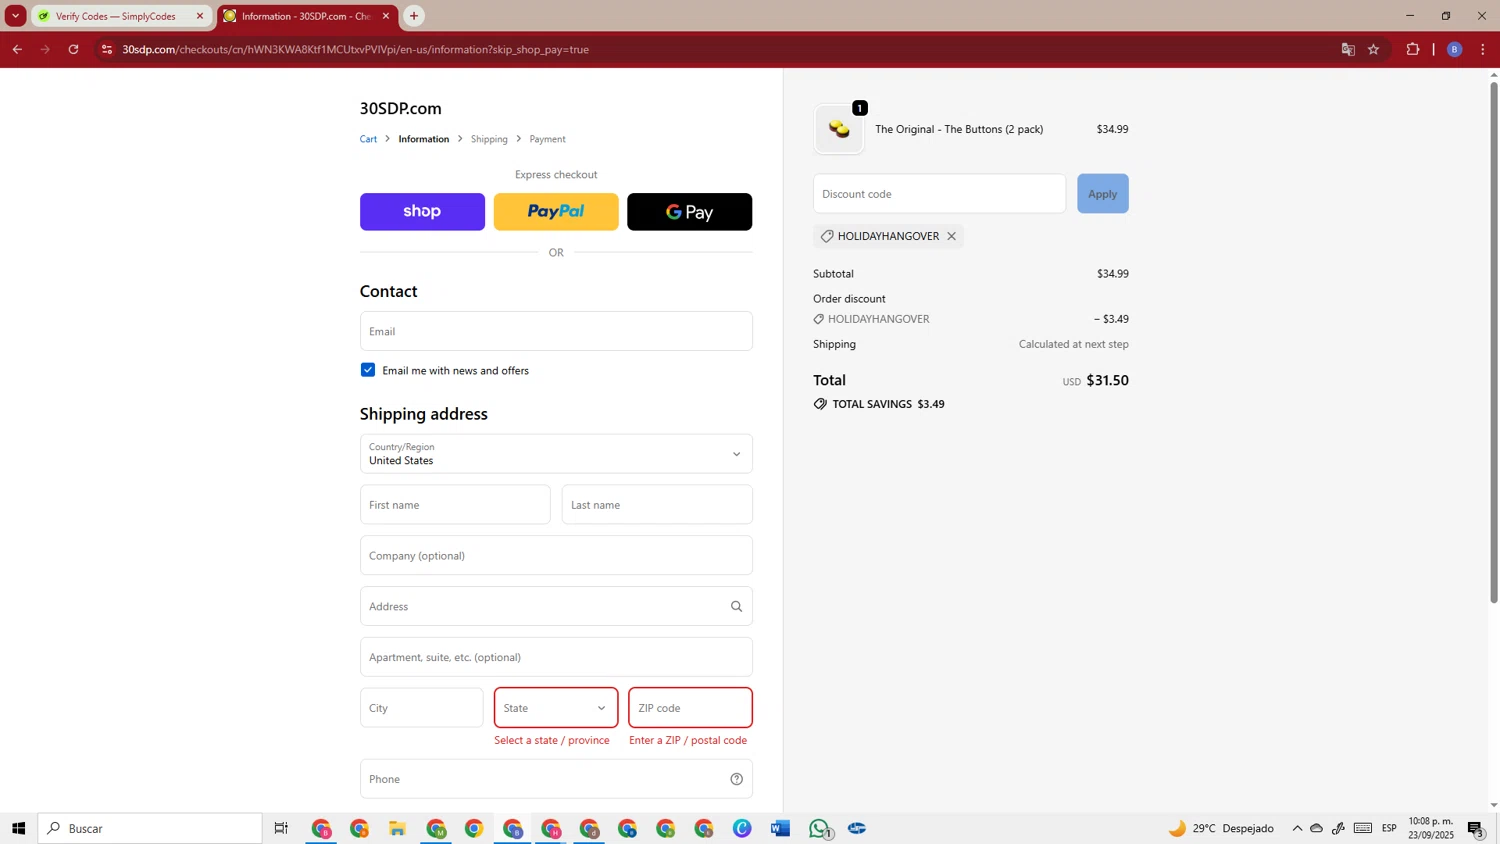The height and width of the screenshot is (844, 1500).
Task: Click the ZIP code field
Action: tap(690, 708)
